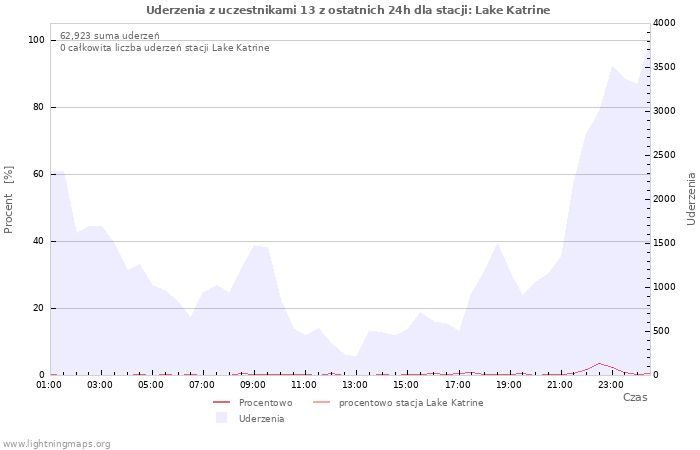Select the 13:00 time tick label
Image resolution: width=700 pixels, height=450 pixels.
[x=356, y=384]
